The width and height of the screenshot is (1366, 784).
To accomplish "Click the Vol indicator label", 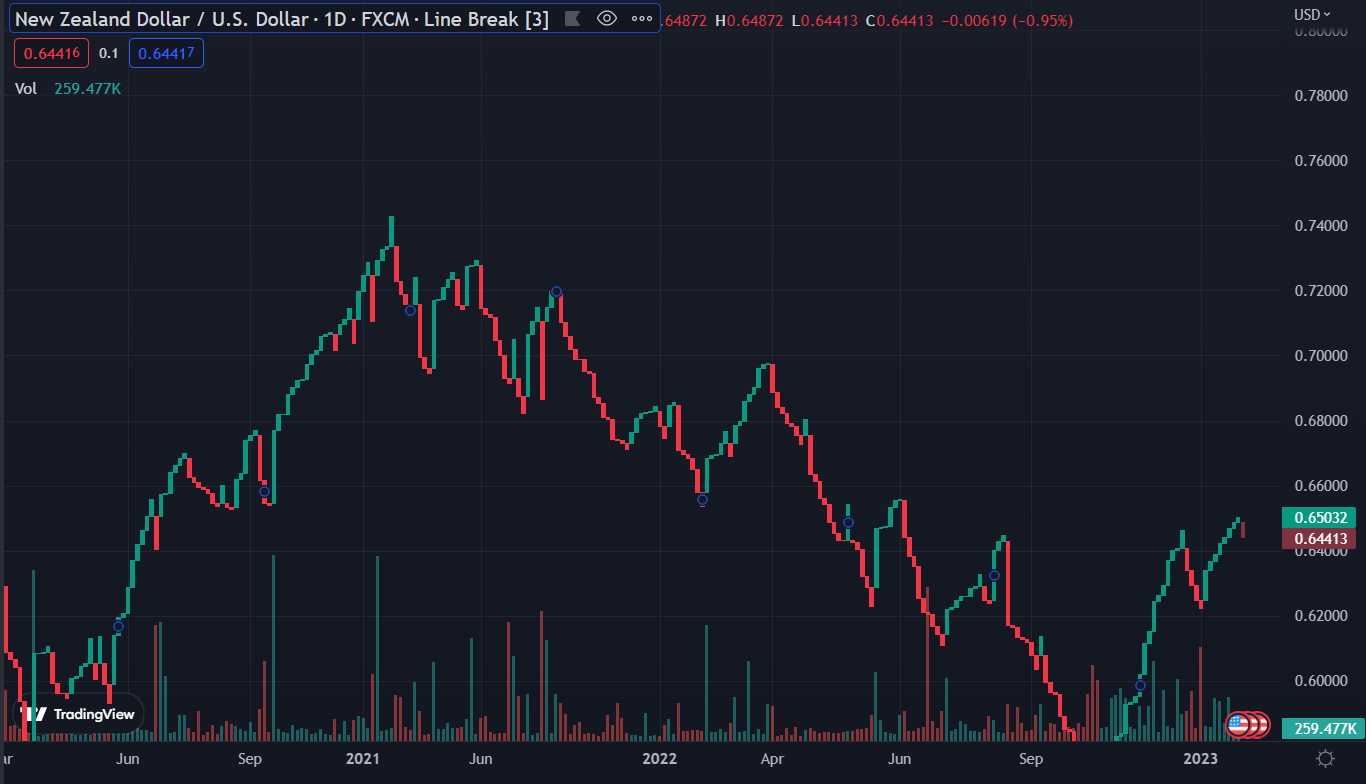I will point(26,88).
